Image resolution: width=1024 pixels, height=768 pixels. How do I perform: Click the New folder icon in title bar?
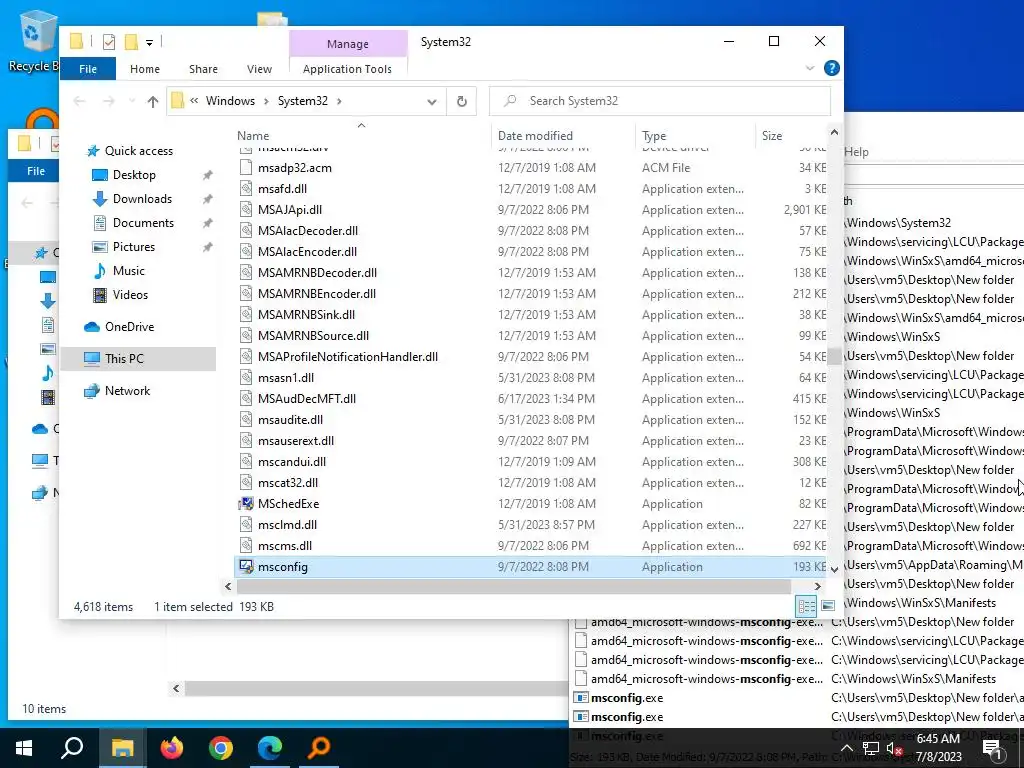coord(131,42)
